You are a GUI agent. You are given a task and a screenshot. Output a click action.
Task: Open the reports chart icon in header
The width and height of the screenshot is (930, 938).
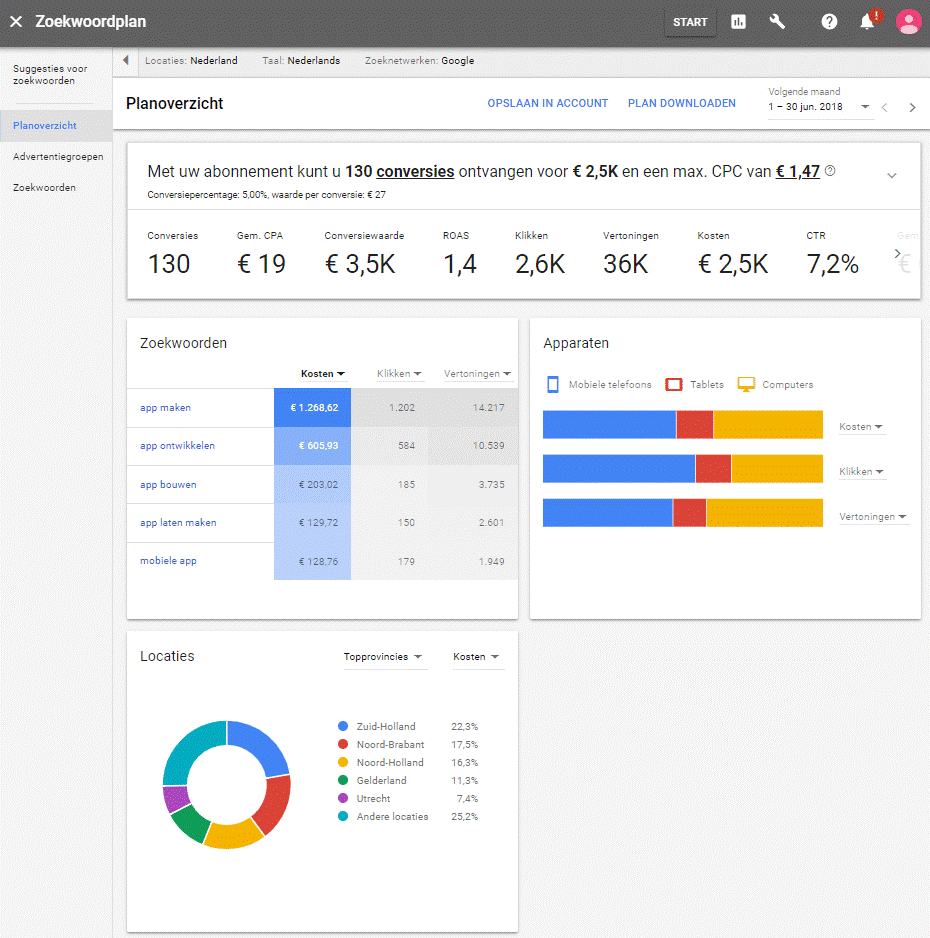click(x=739, y=21)
